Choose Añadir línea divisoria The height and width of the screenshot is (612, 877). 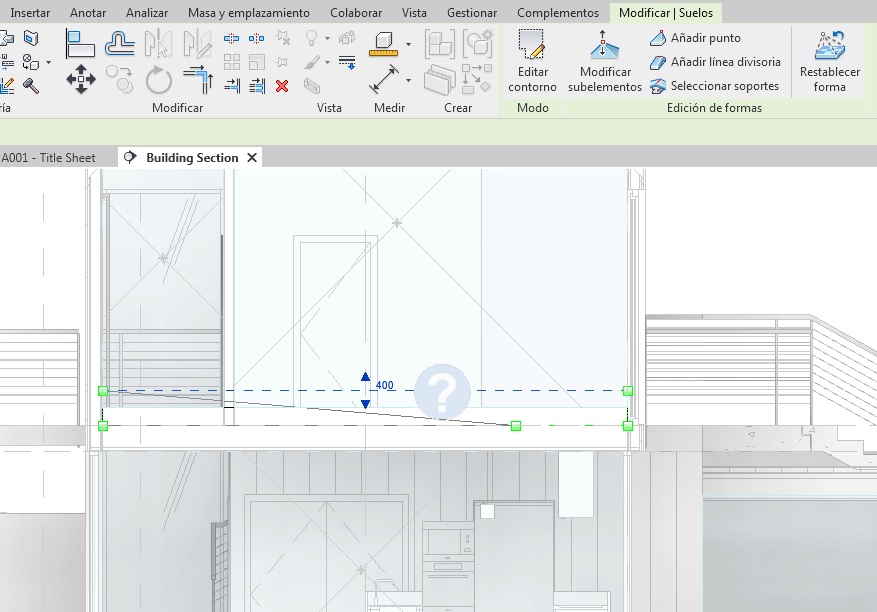[x=715, y=62]
